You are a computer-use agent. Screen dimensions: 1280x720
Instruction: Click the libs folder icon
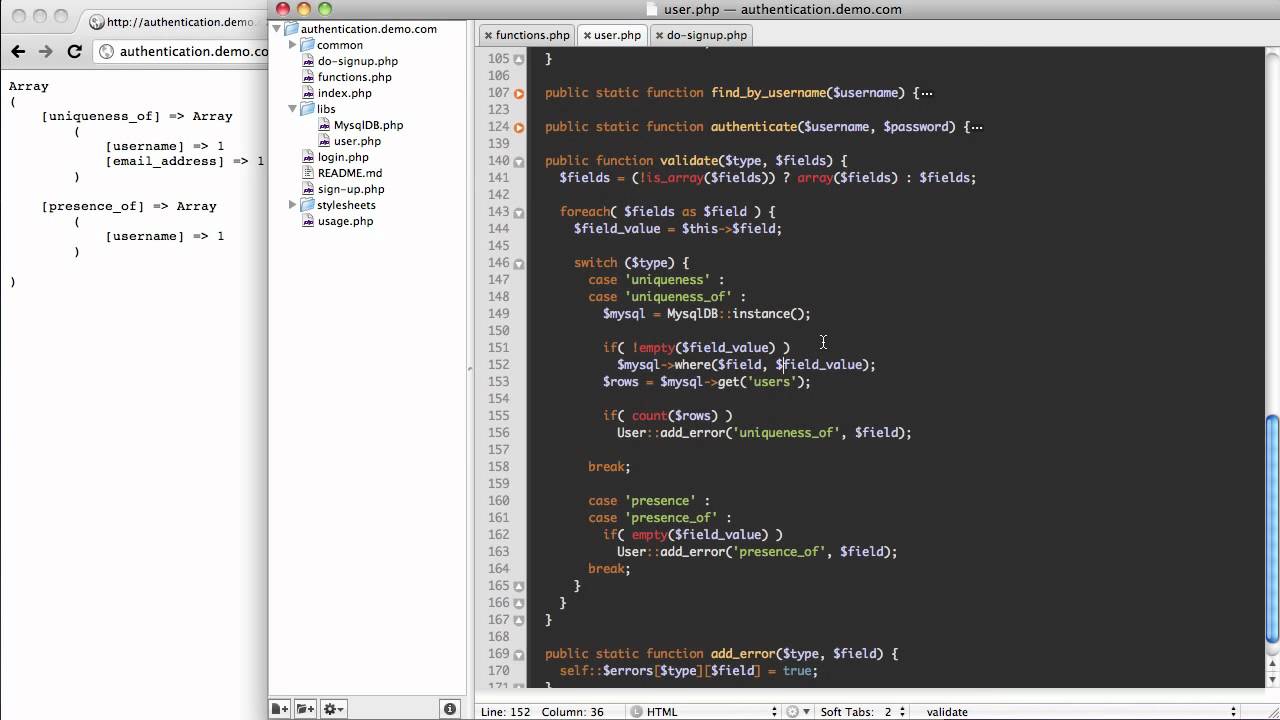[308, 109]
